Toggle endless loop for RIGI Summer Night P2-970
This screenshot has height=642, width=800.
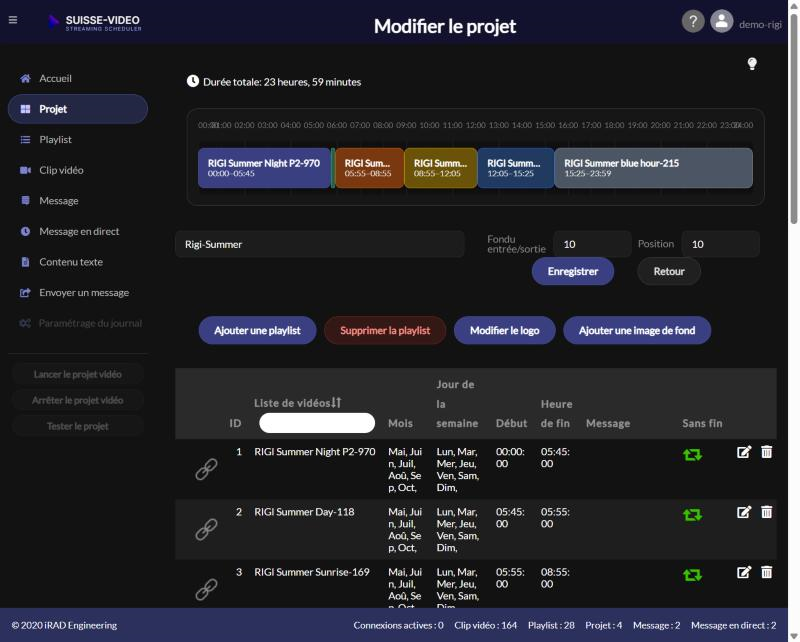pyautogui.click(x=692, y=454)
